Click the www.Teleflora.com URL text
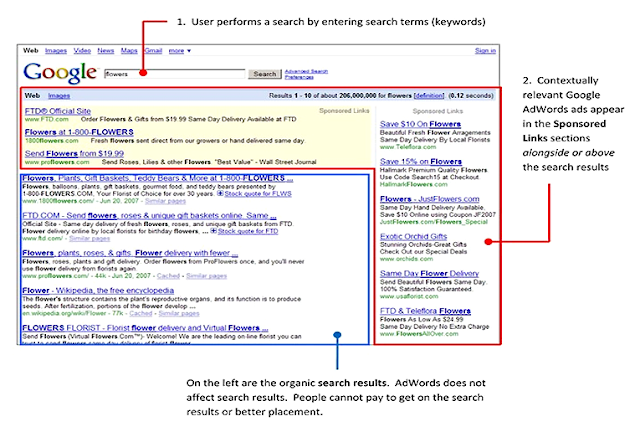The image size is (640, 432). pos(408,147)
